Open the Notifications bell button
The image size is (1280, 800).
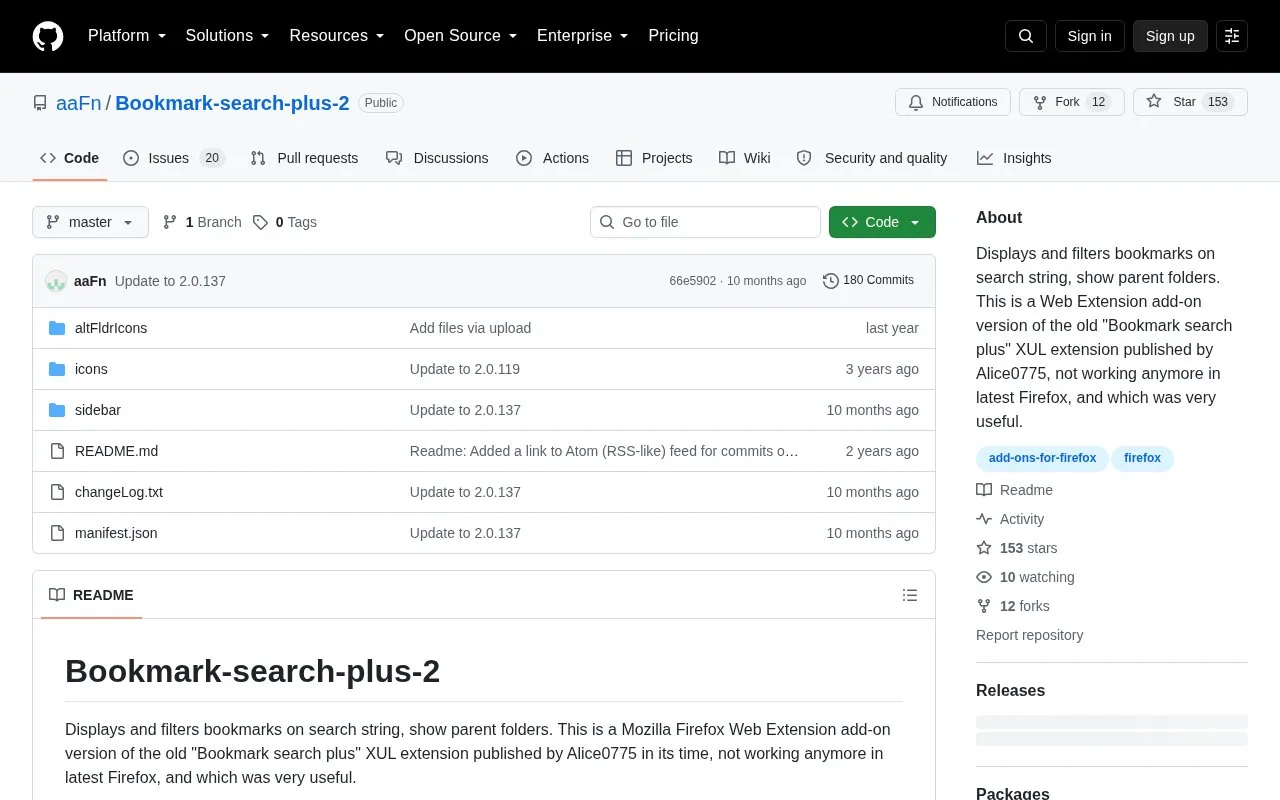click(x=953, y=102)
